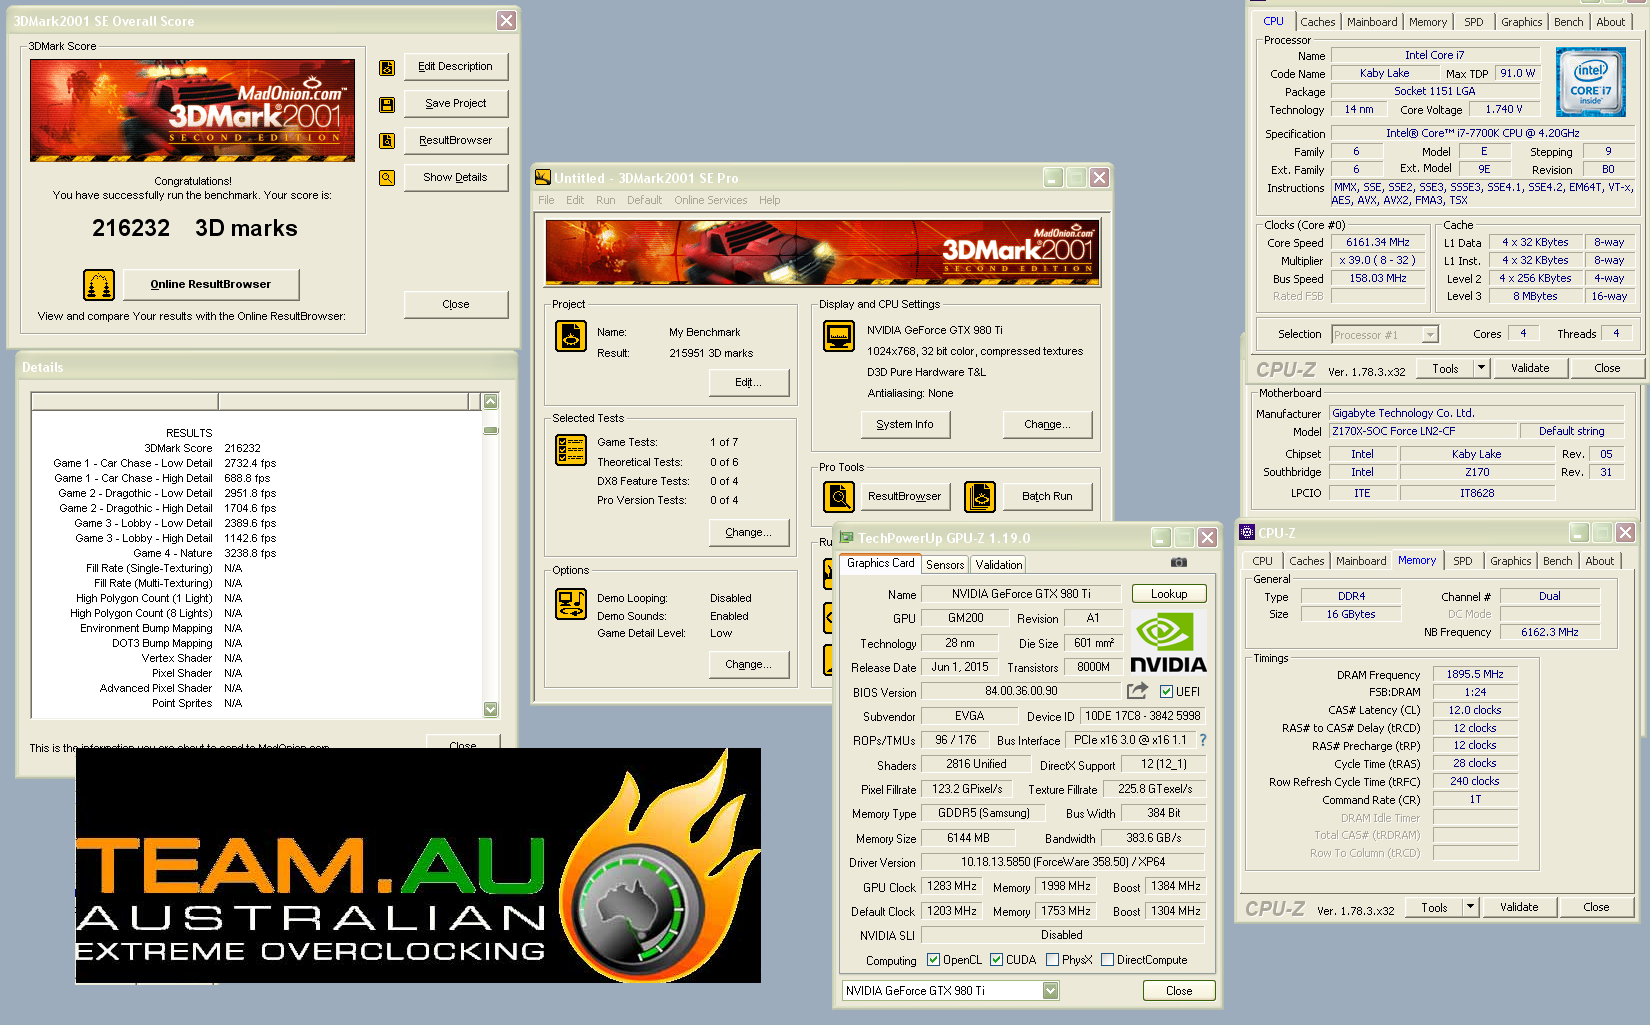This screenshot has height=1025, width=1650.
Task: Switch to the Sensors tab in GPU-Z
Action: pyautogui.click(x=945, y=565)
